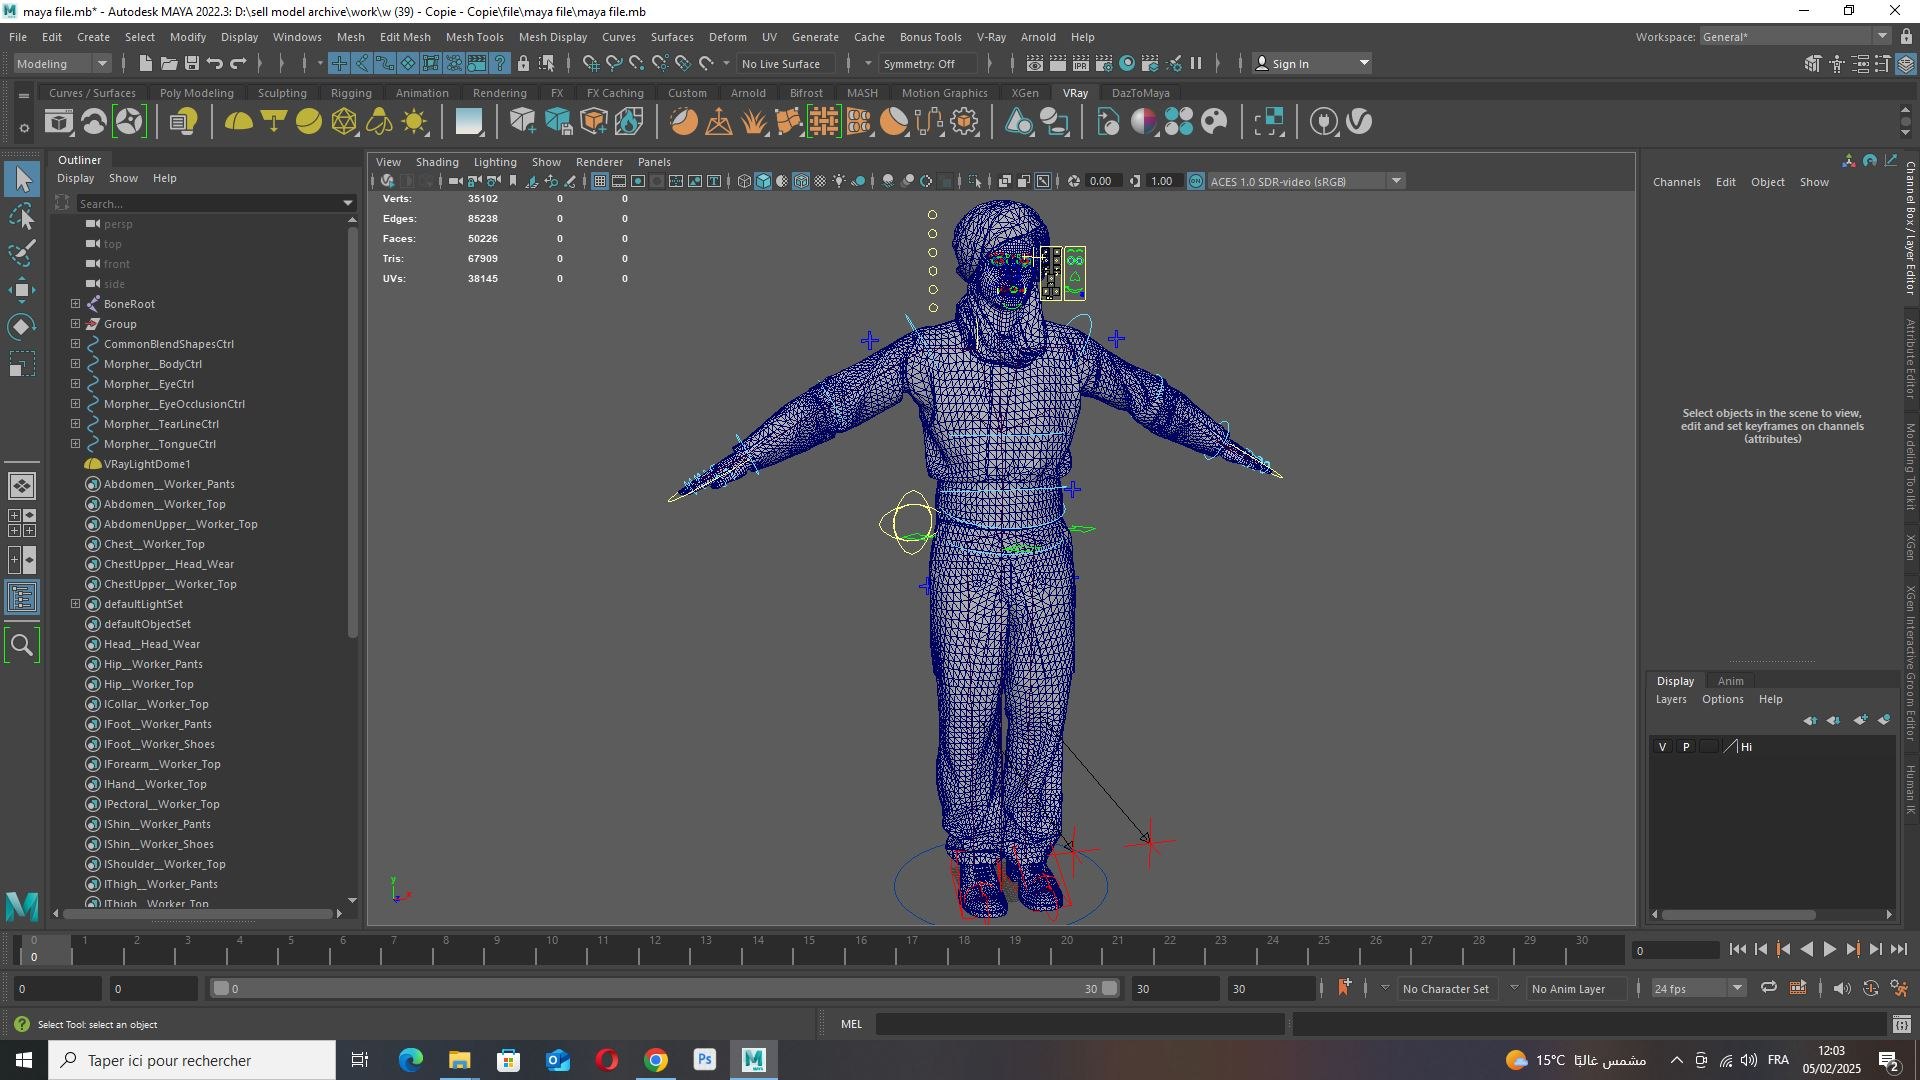1920x1080 pixels.
Task: Click the MEL command input line
Action: pyautogui.click(x=1079, y=1024)
